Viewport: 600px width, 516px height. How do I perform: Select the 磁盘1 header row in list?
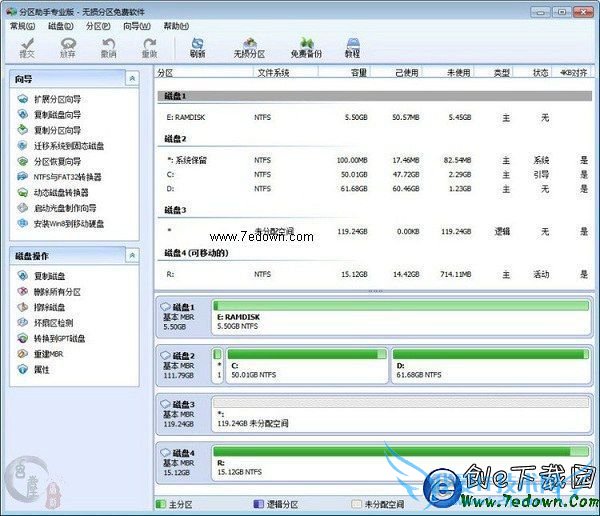coord(375,96)
